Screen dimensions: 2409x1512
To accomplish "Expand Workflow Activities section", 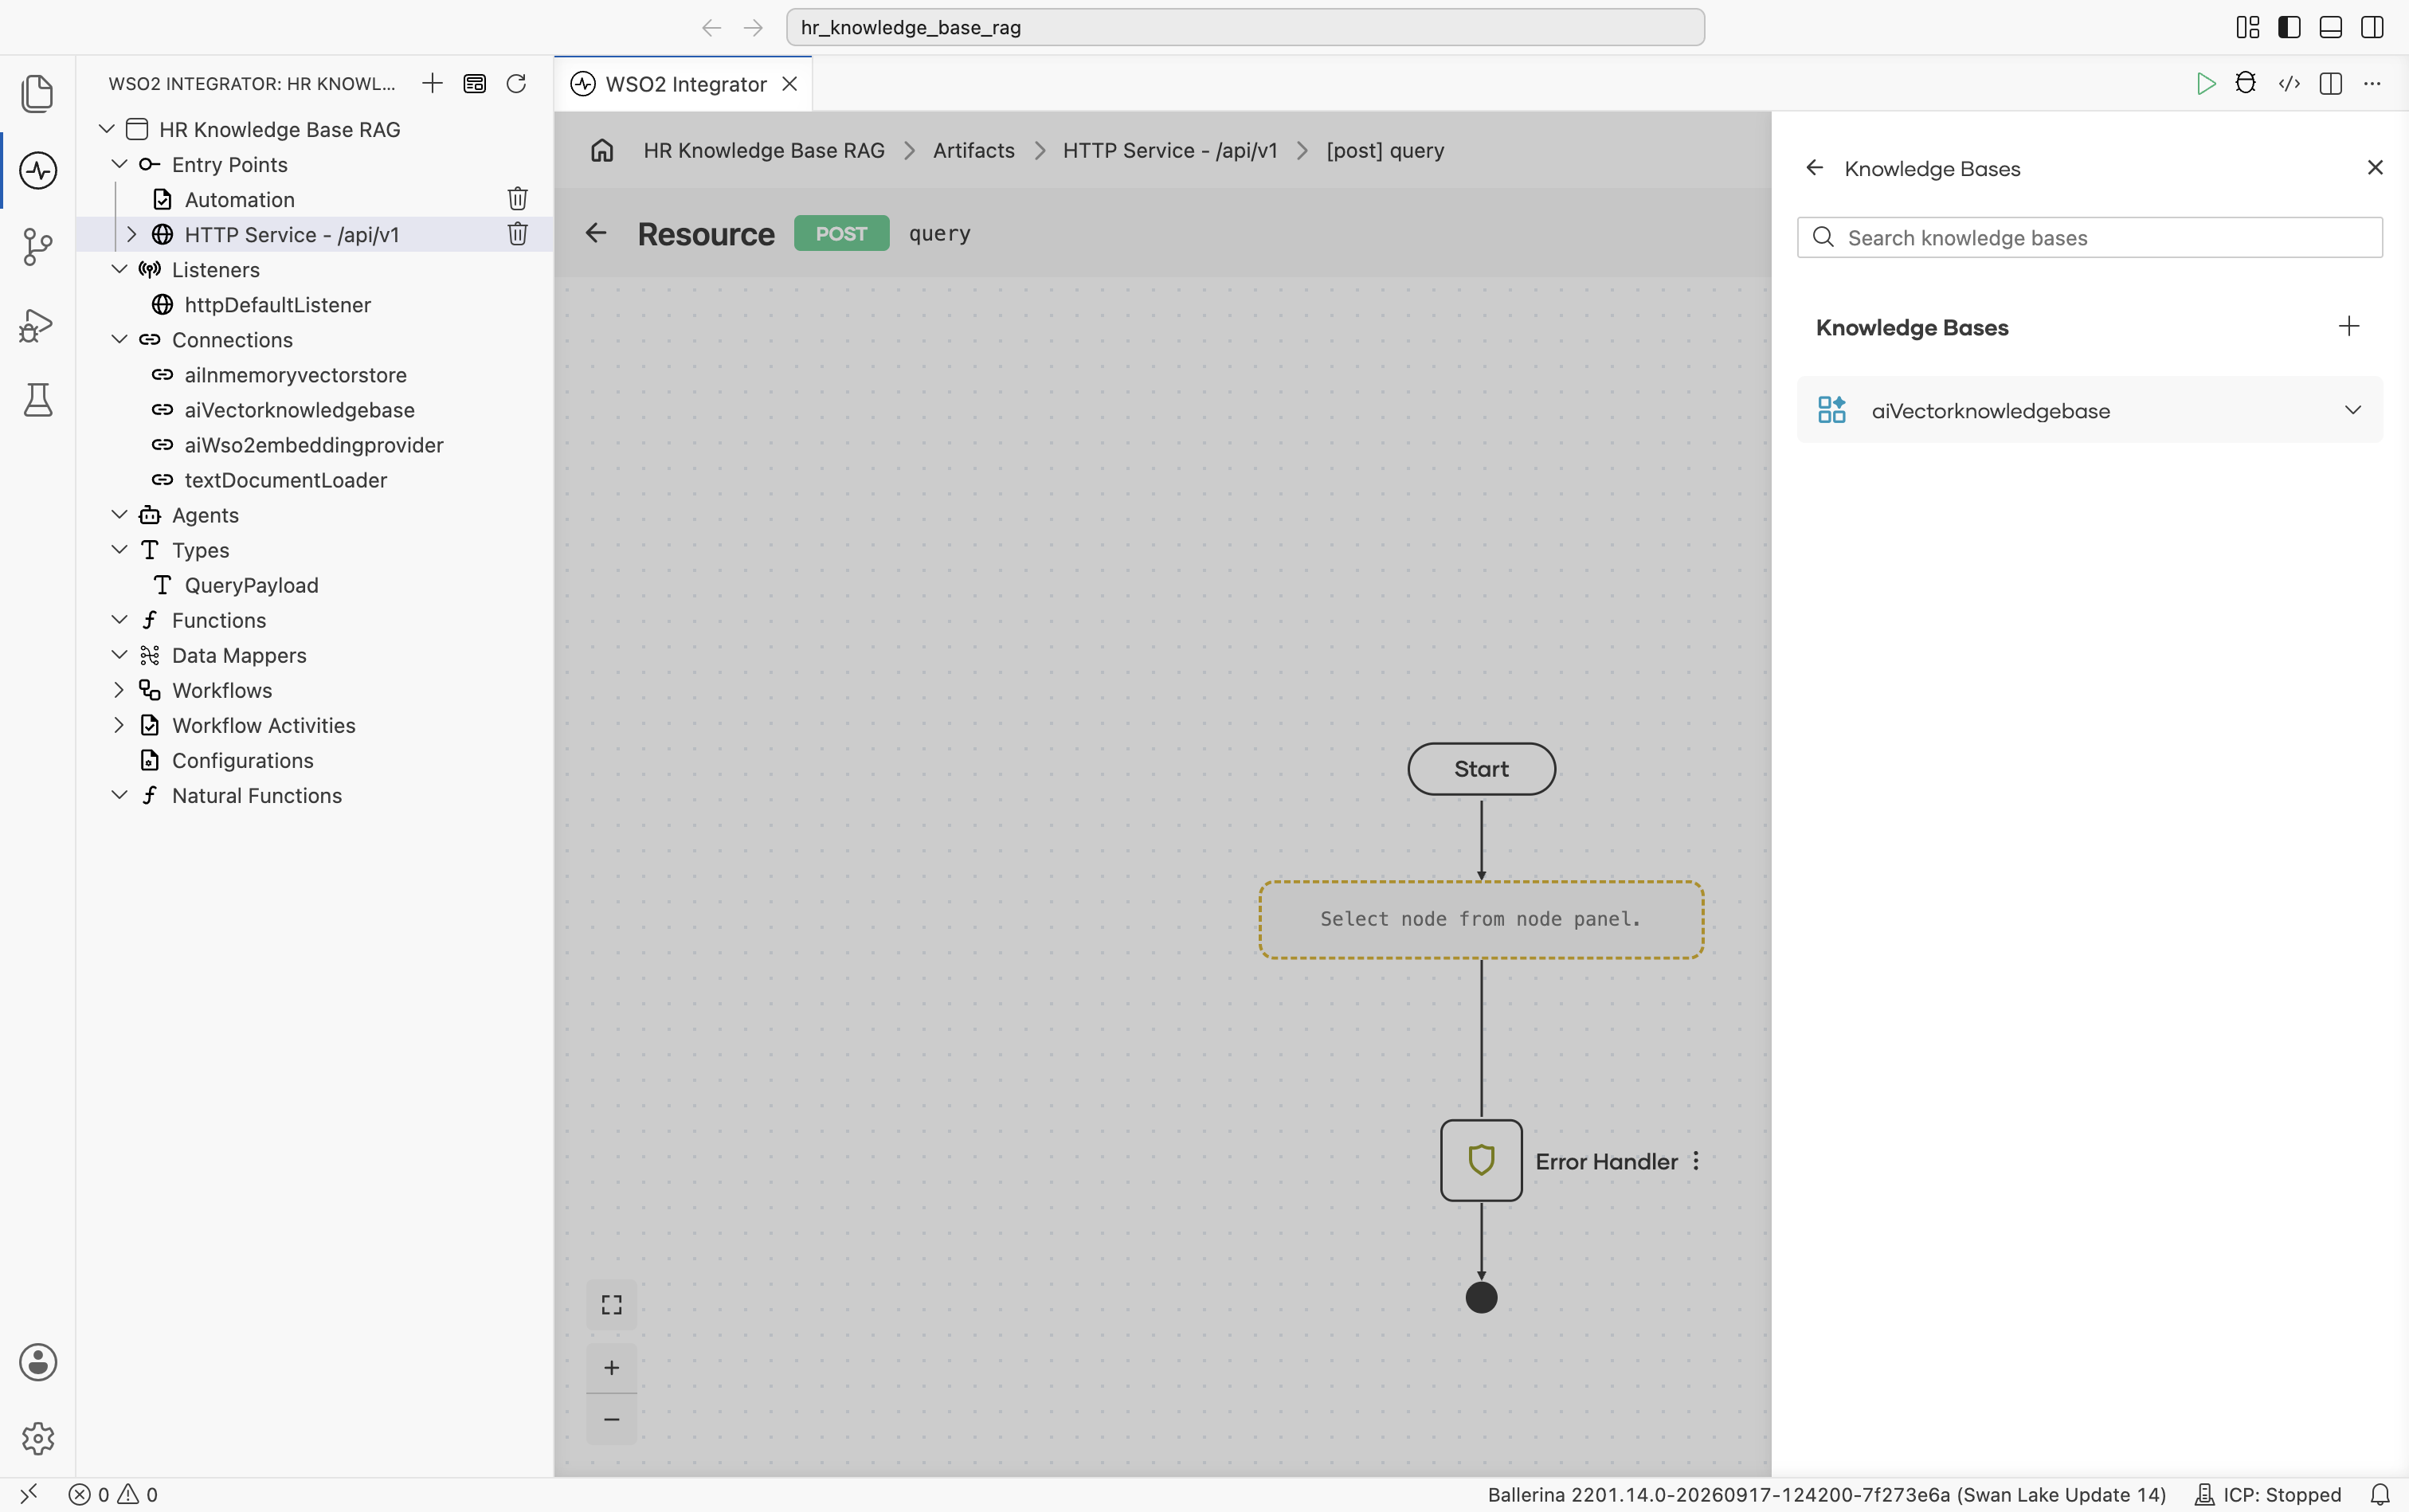I will pyautogui.click(x=119, y=725).
